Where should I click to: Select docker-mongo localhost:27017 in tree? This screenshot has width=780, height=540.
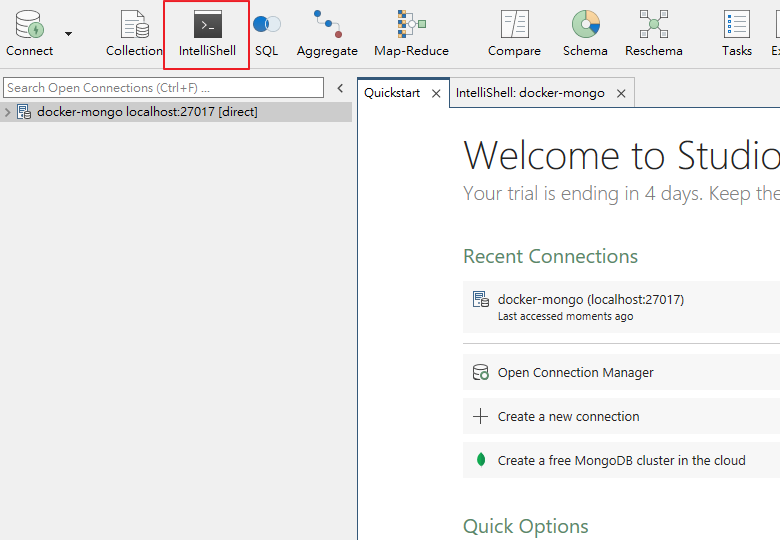coord(147,112)
